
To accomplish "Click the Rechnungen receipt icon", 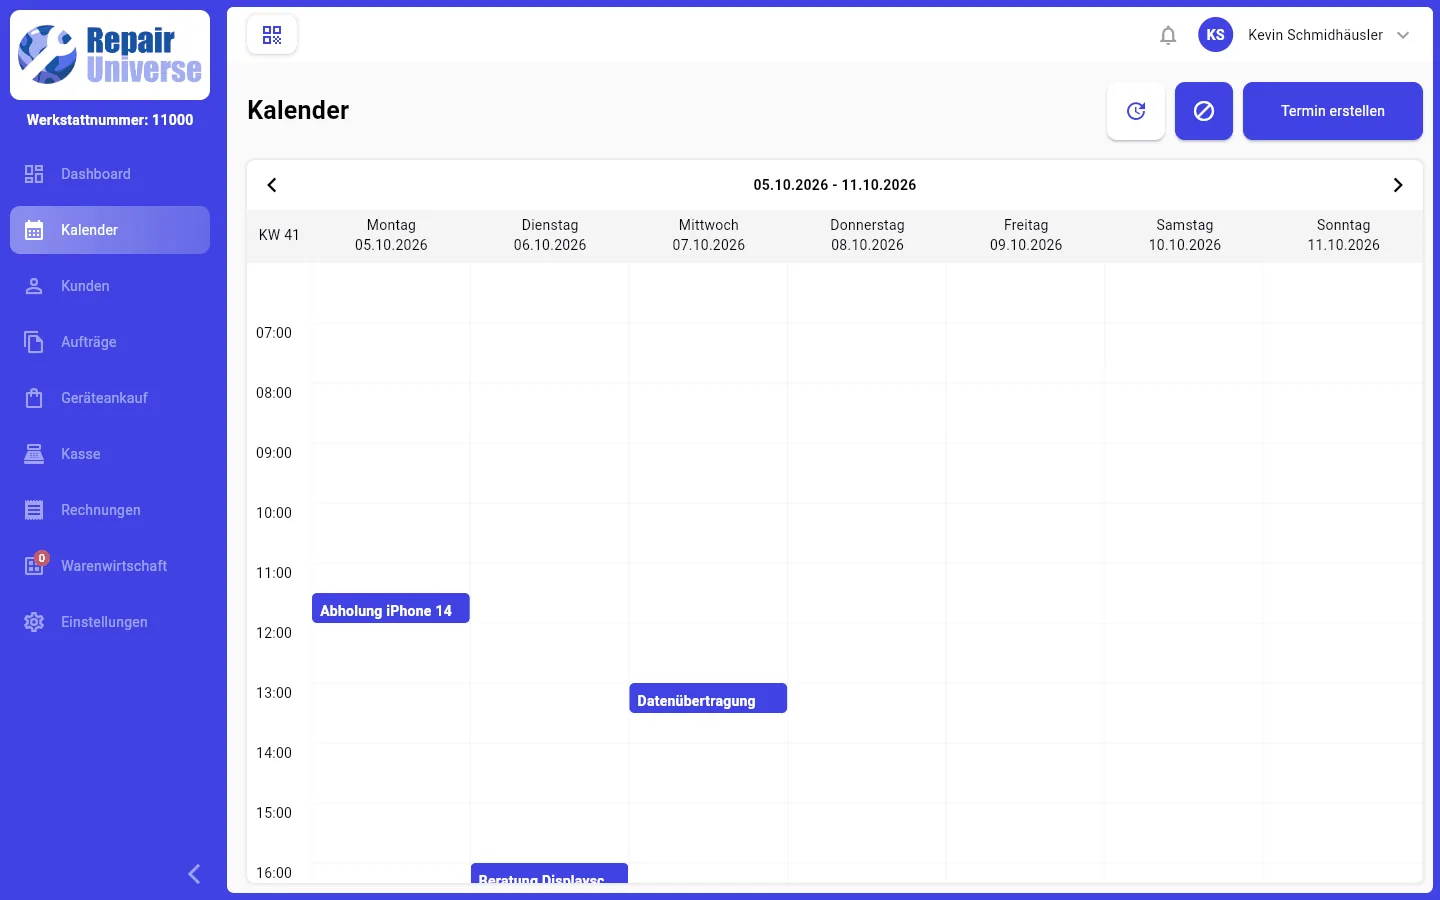I will [34, 510].
